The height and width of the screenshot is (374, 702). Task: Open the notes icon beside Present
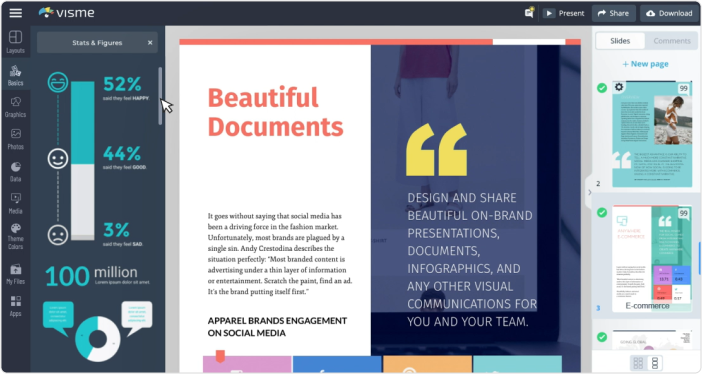(529, 13)
